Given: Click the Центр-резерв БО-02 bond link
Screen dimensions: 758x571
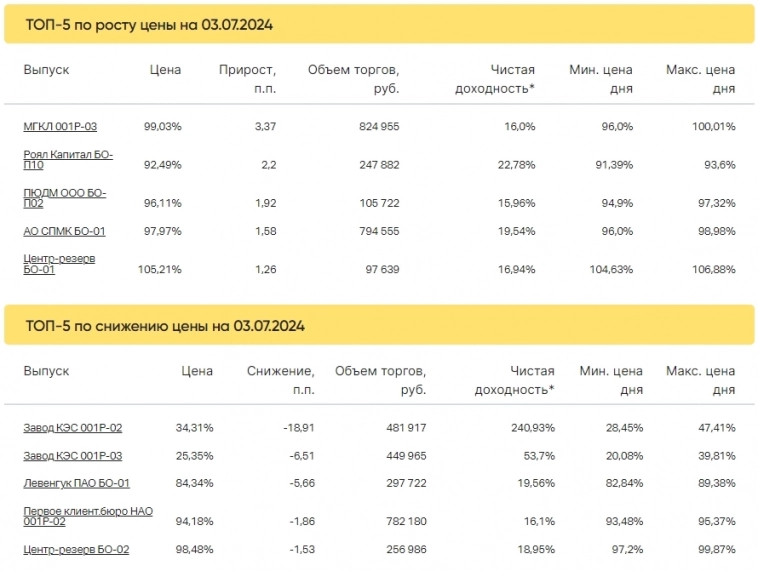Looking at the screenshot, I should coord(76,549).
